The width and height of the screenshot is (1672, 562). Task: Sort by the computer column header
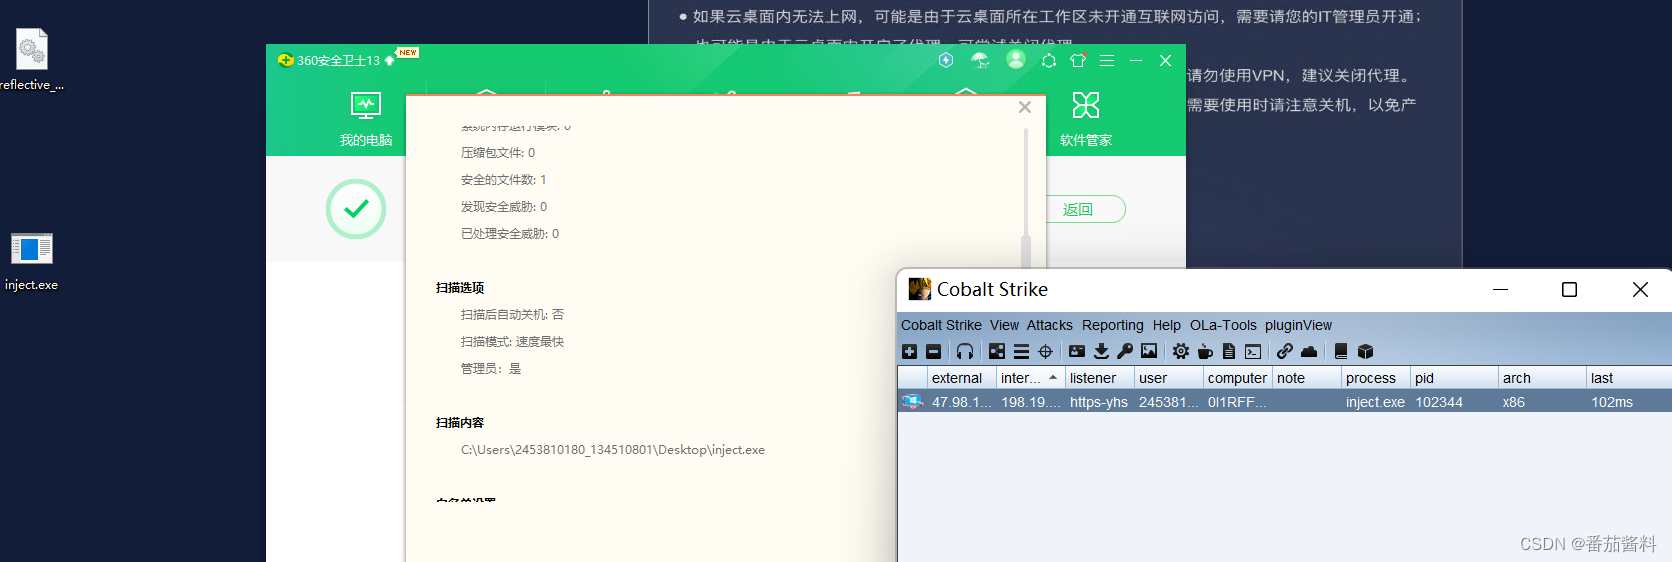pos(1237,378)
